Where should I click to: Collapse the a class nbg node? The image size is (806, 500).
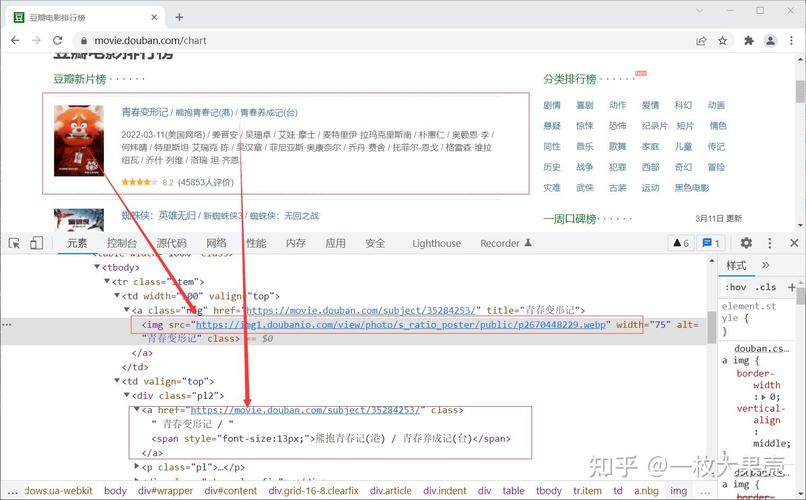click(x=127, y=310)
